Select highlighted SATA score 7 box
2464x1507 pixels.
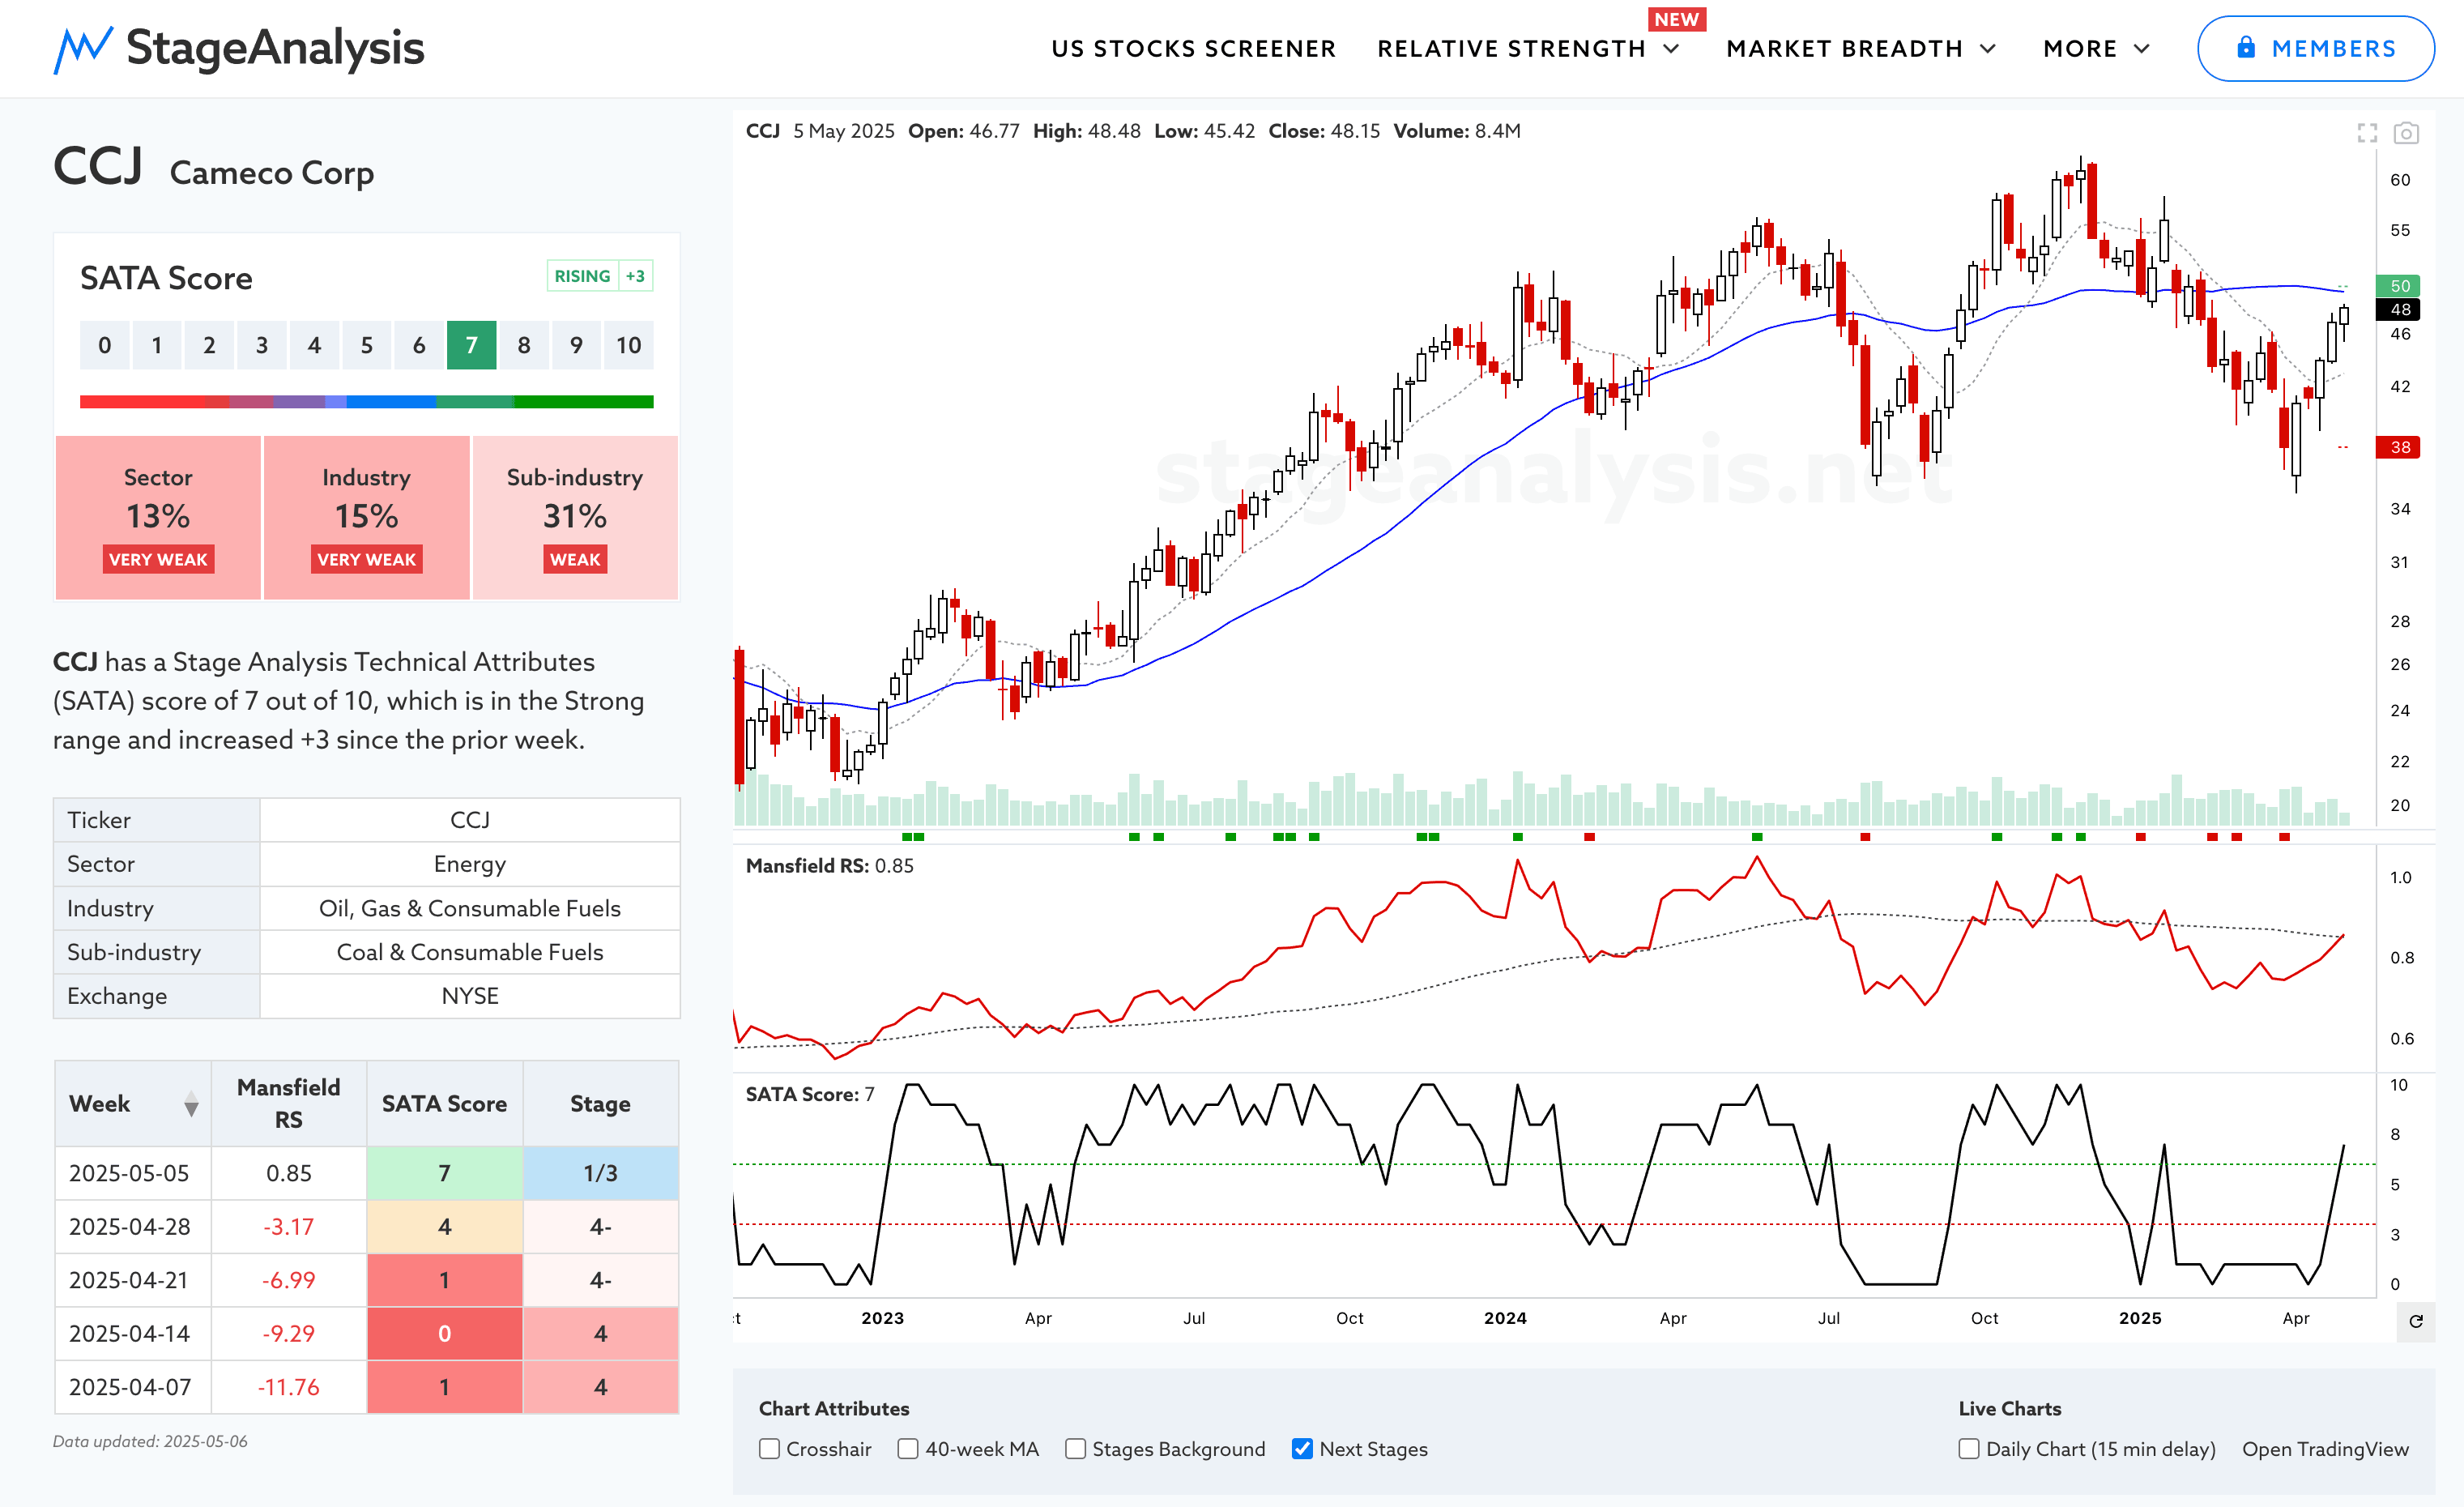(x=471, y=345)
